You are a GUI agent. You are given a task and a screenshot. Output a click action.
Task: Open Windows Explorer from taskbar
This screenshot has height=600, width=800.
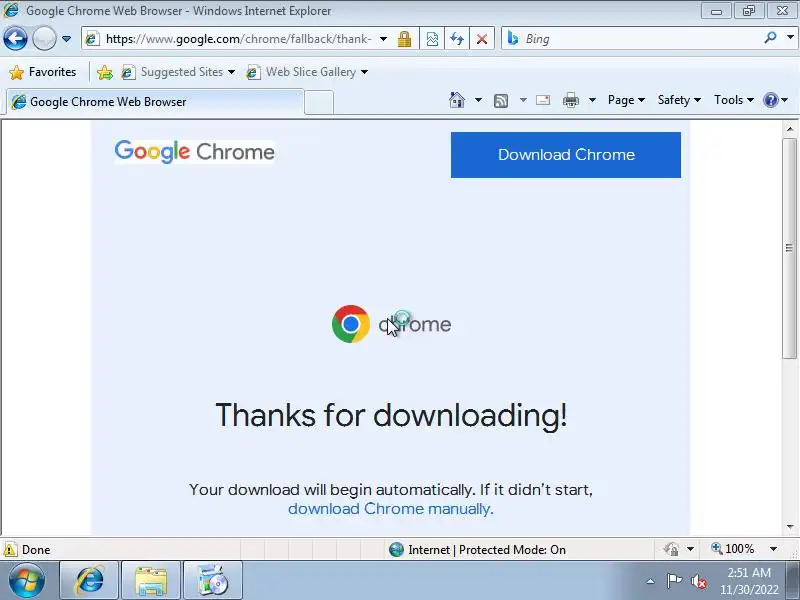pos(151,580)
